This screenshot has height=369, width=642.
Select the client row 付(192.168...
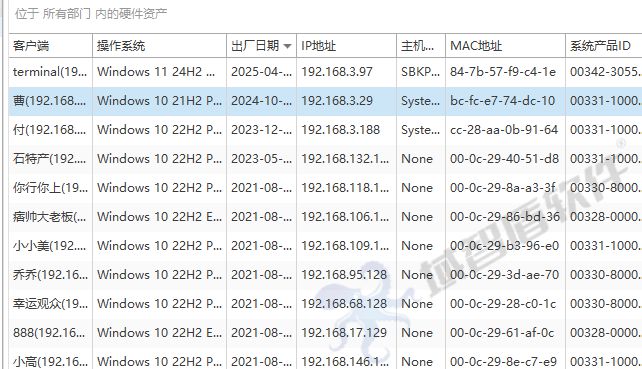click(326, 130)
